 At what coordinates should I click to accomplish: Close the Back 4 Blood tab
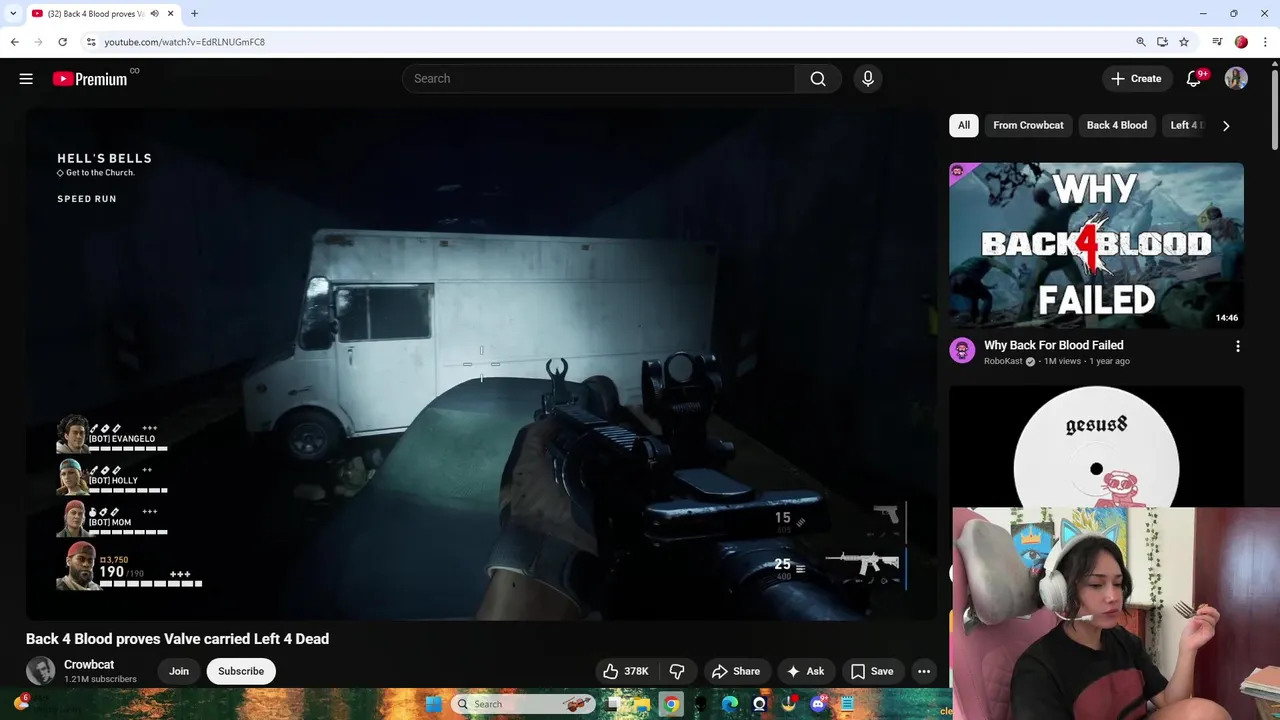(171, 14)
